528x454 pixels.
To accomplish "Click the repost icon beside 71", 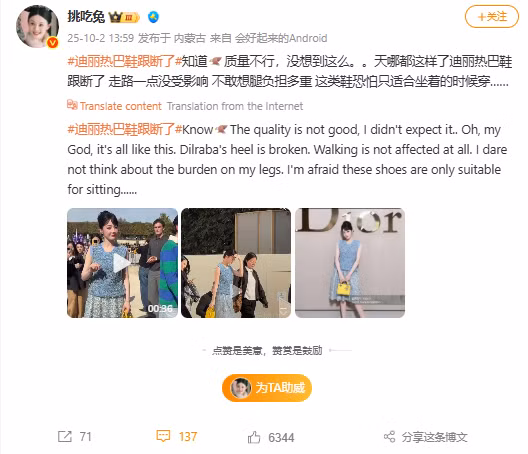I will click(x=65, y=436).
